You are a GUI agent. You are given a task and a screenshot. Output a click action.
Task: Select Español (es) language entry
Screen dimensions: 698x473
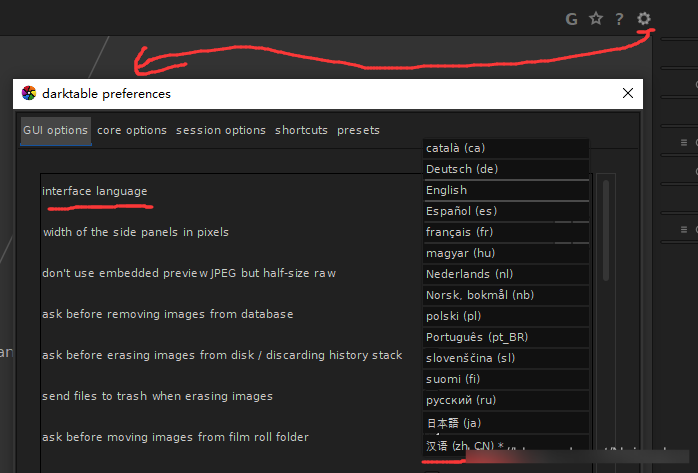(506, 211)
